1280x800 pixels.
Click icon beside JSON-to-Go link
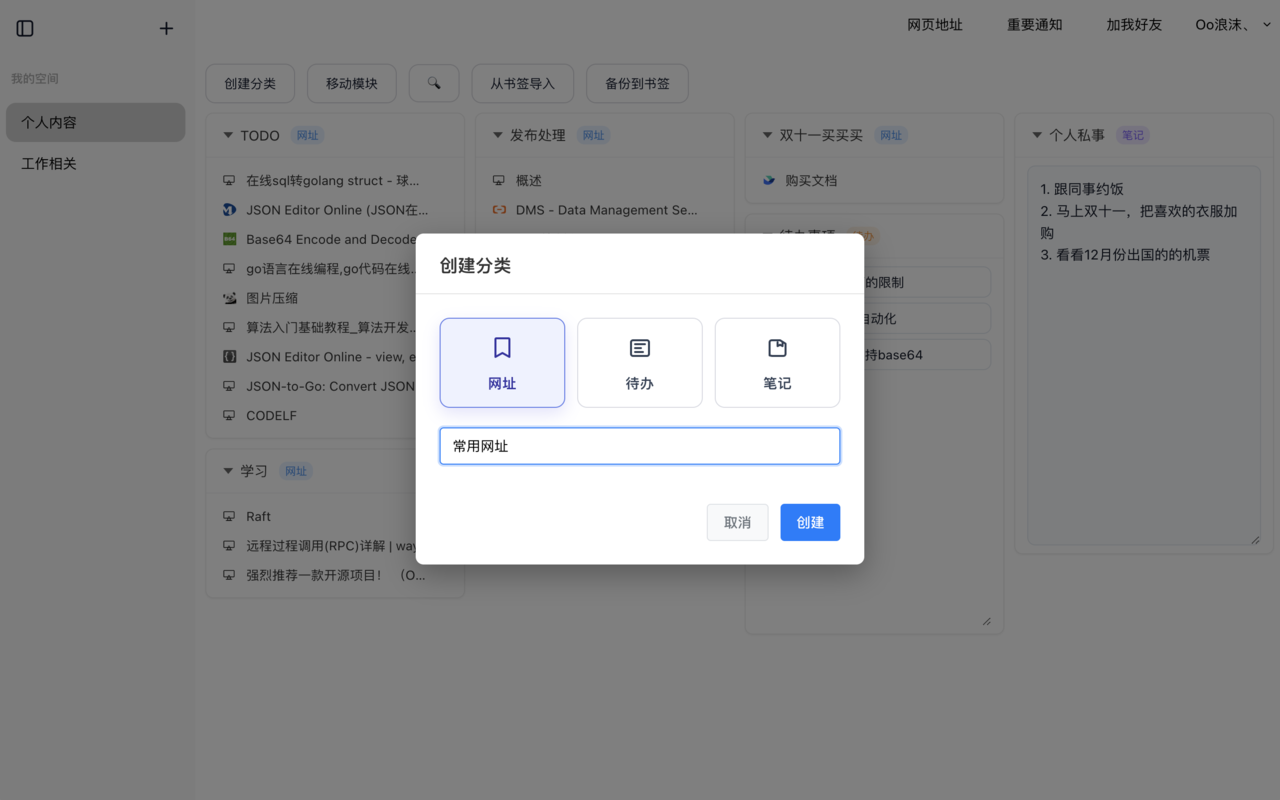(229, 386)
